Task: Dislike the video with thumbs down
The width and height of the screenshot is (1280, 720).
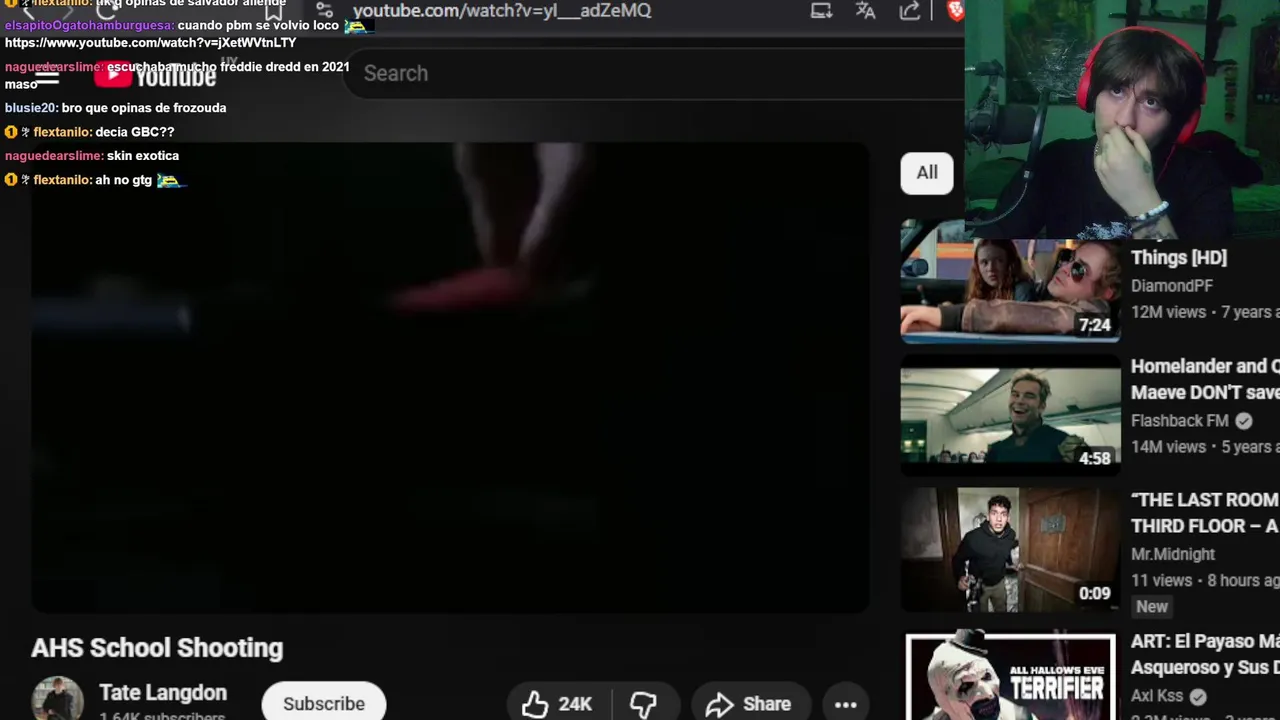Action: tap(644, 704)
